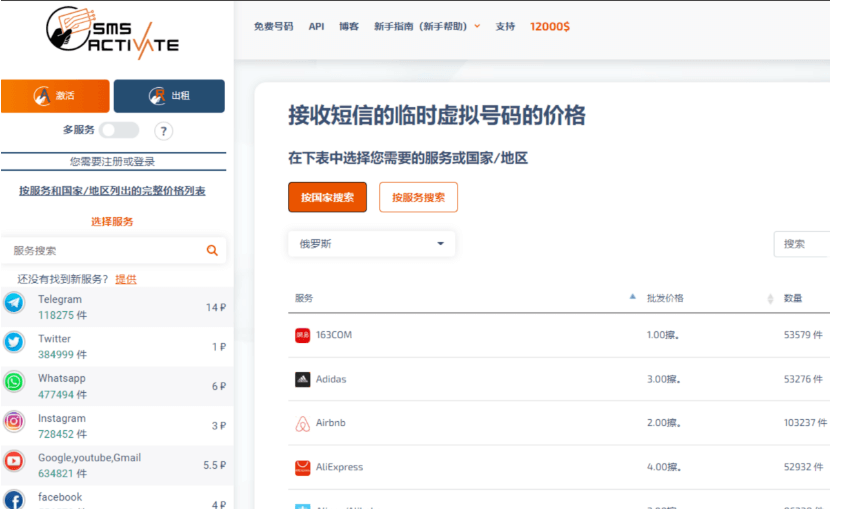Go to 免费号码 page
The height and width of the screenshot is (510, 851).
pos(273,27)
